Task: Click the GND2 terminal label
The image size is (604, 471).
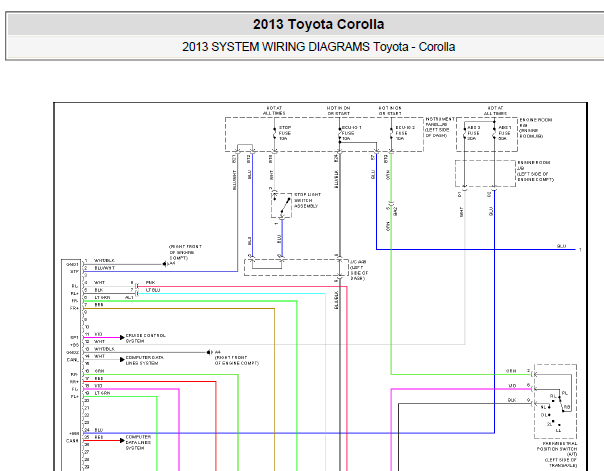Action: [x=72, y=352]
